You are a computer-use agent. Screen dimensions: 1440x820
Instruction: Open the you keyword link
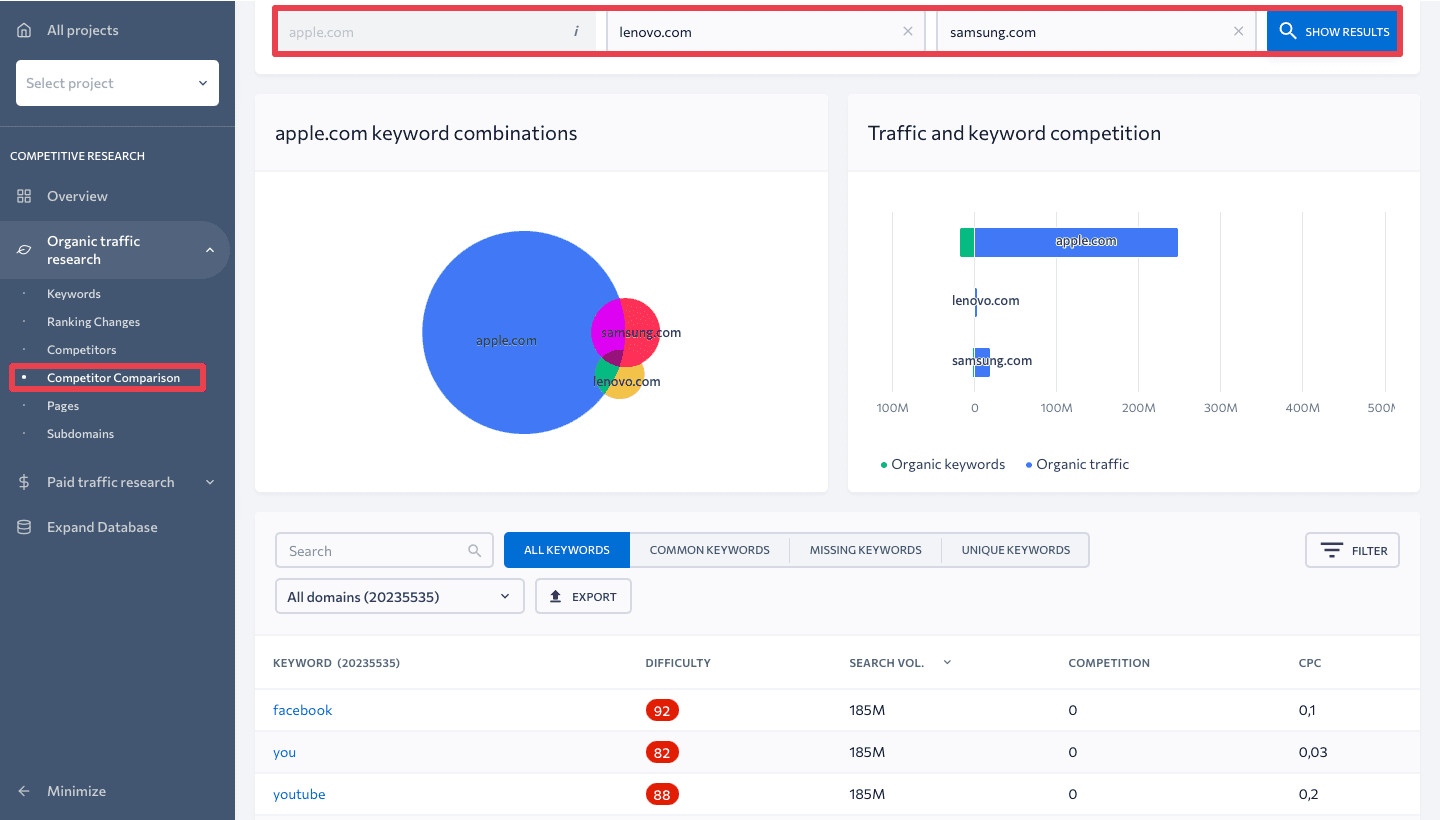point(284,752)
